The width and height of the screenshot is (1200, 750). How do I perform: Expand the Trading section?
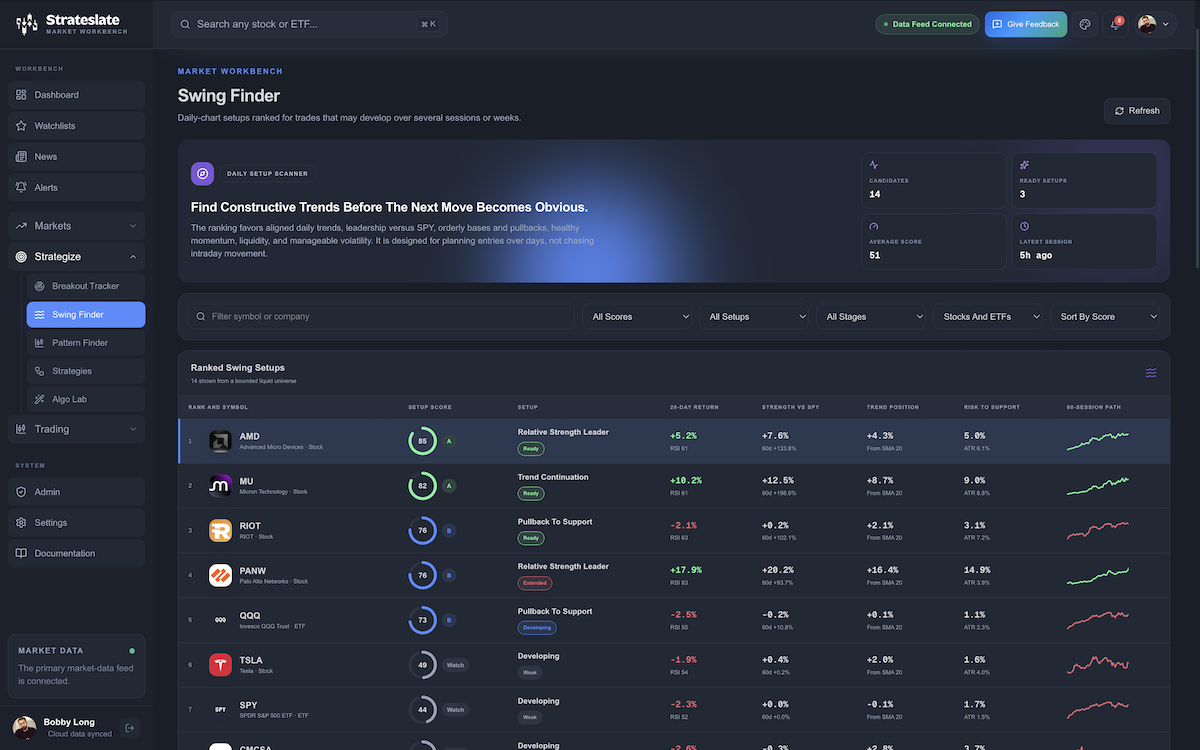pyautogui.click(x=77, y=429)
